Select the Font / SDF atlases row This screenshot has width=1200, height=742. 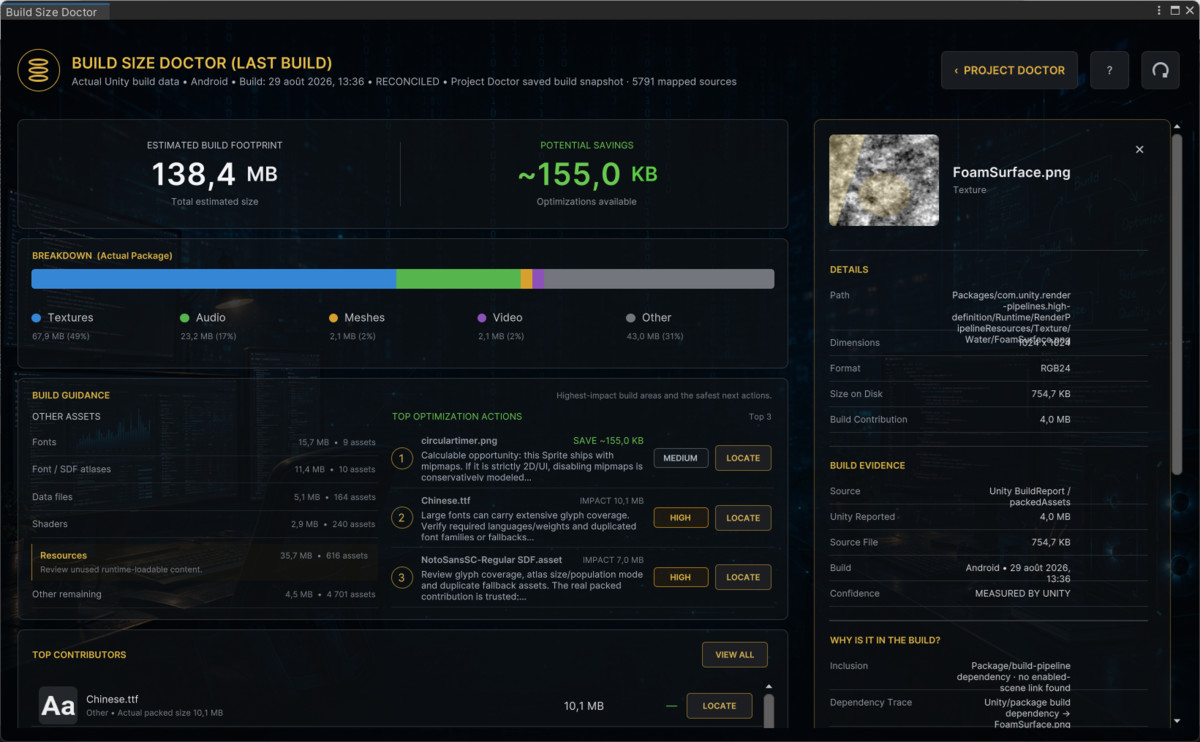click(x=204, y=469)
